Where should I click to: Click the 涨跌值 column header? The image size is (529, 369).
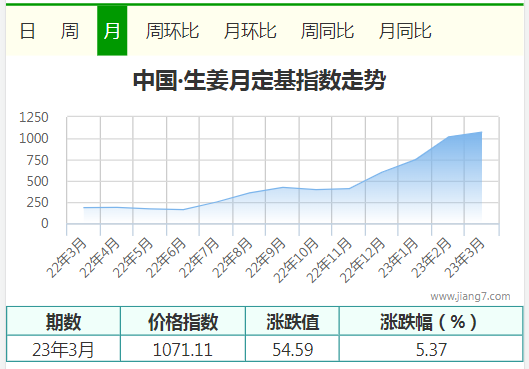293,321
